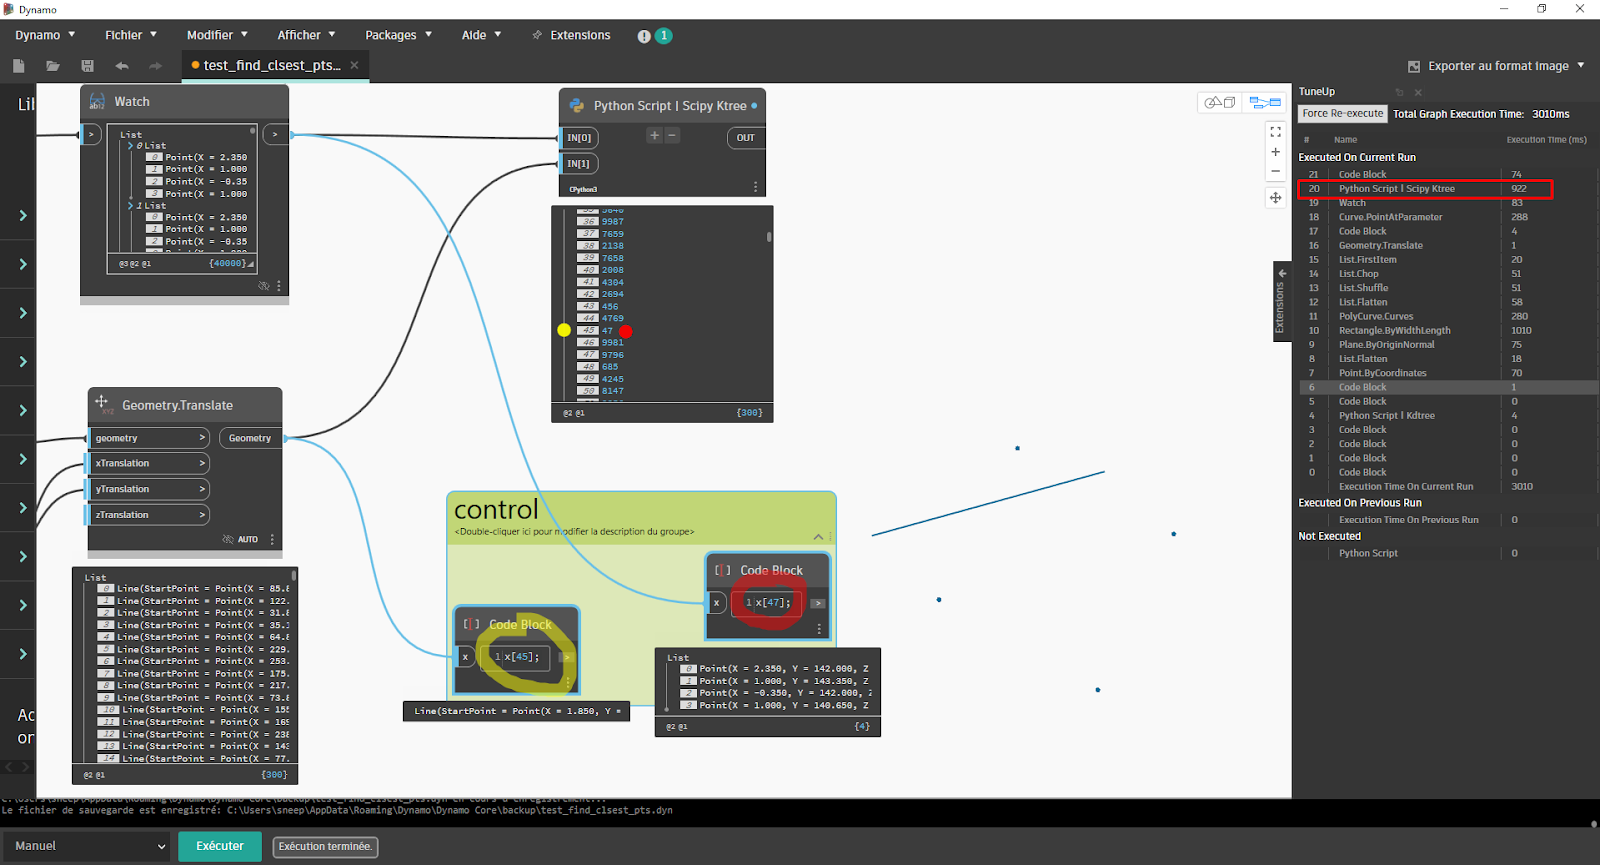Open Python Script node's three-dot menu

pos(755,187)
